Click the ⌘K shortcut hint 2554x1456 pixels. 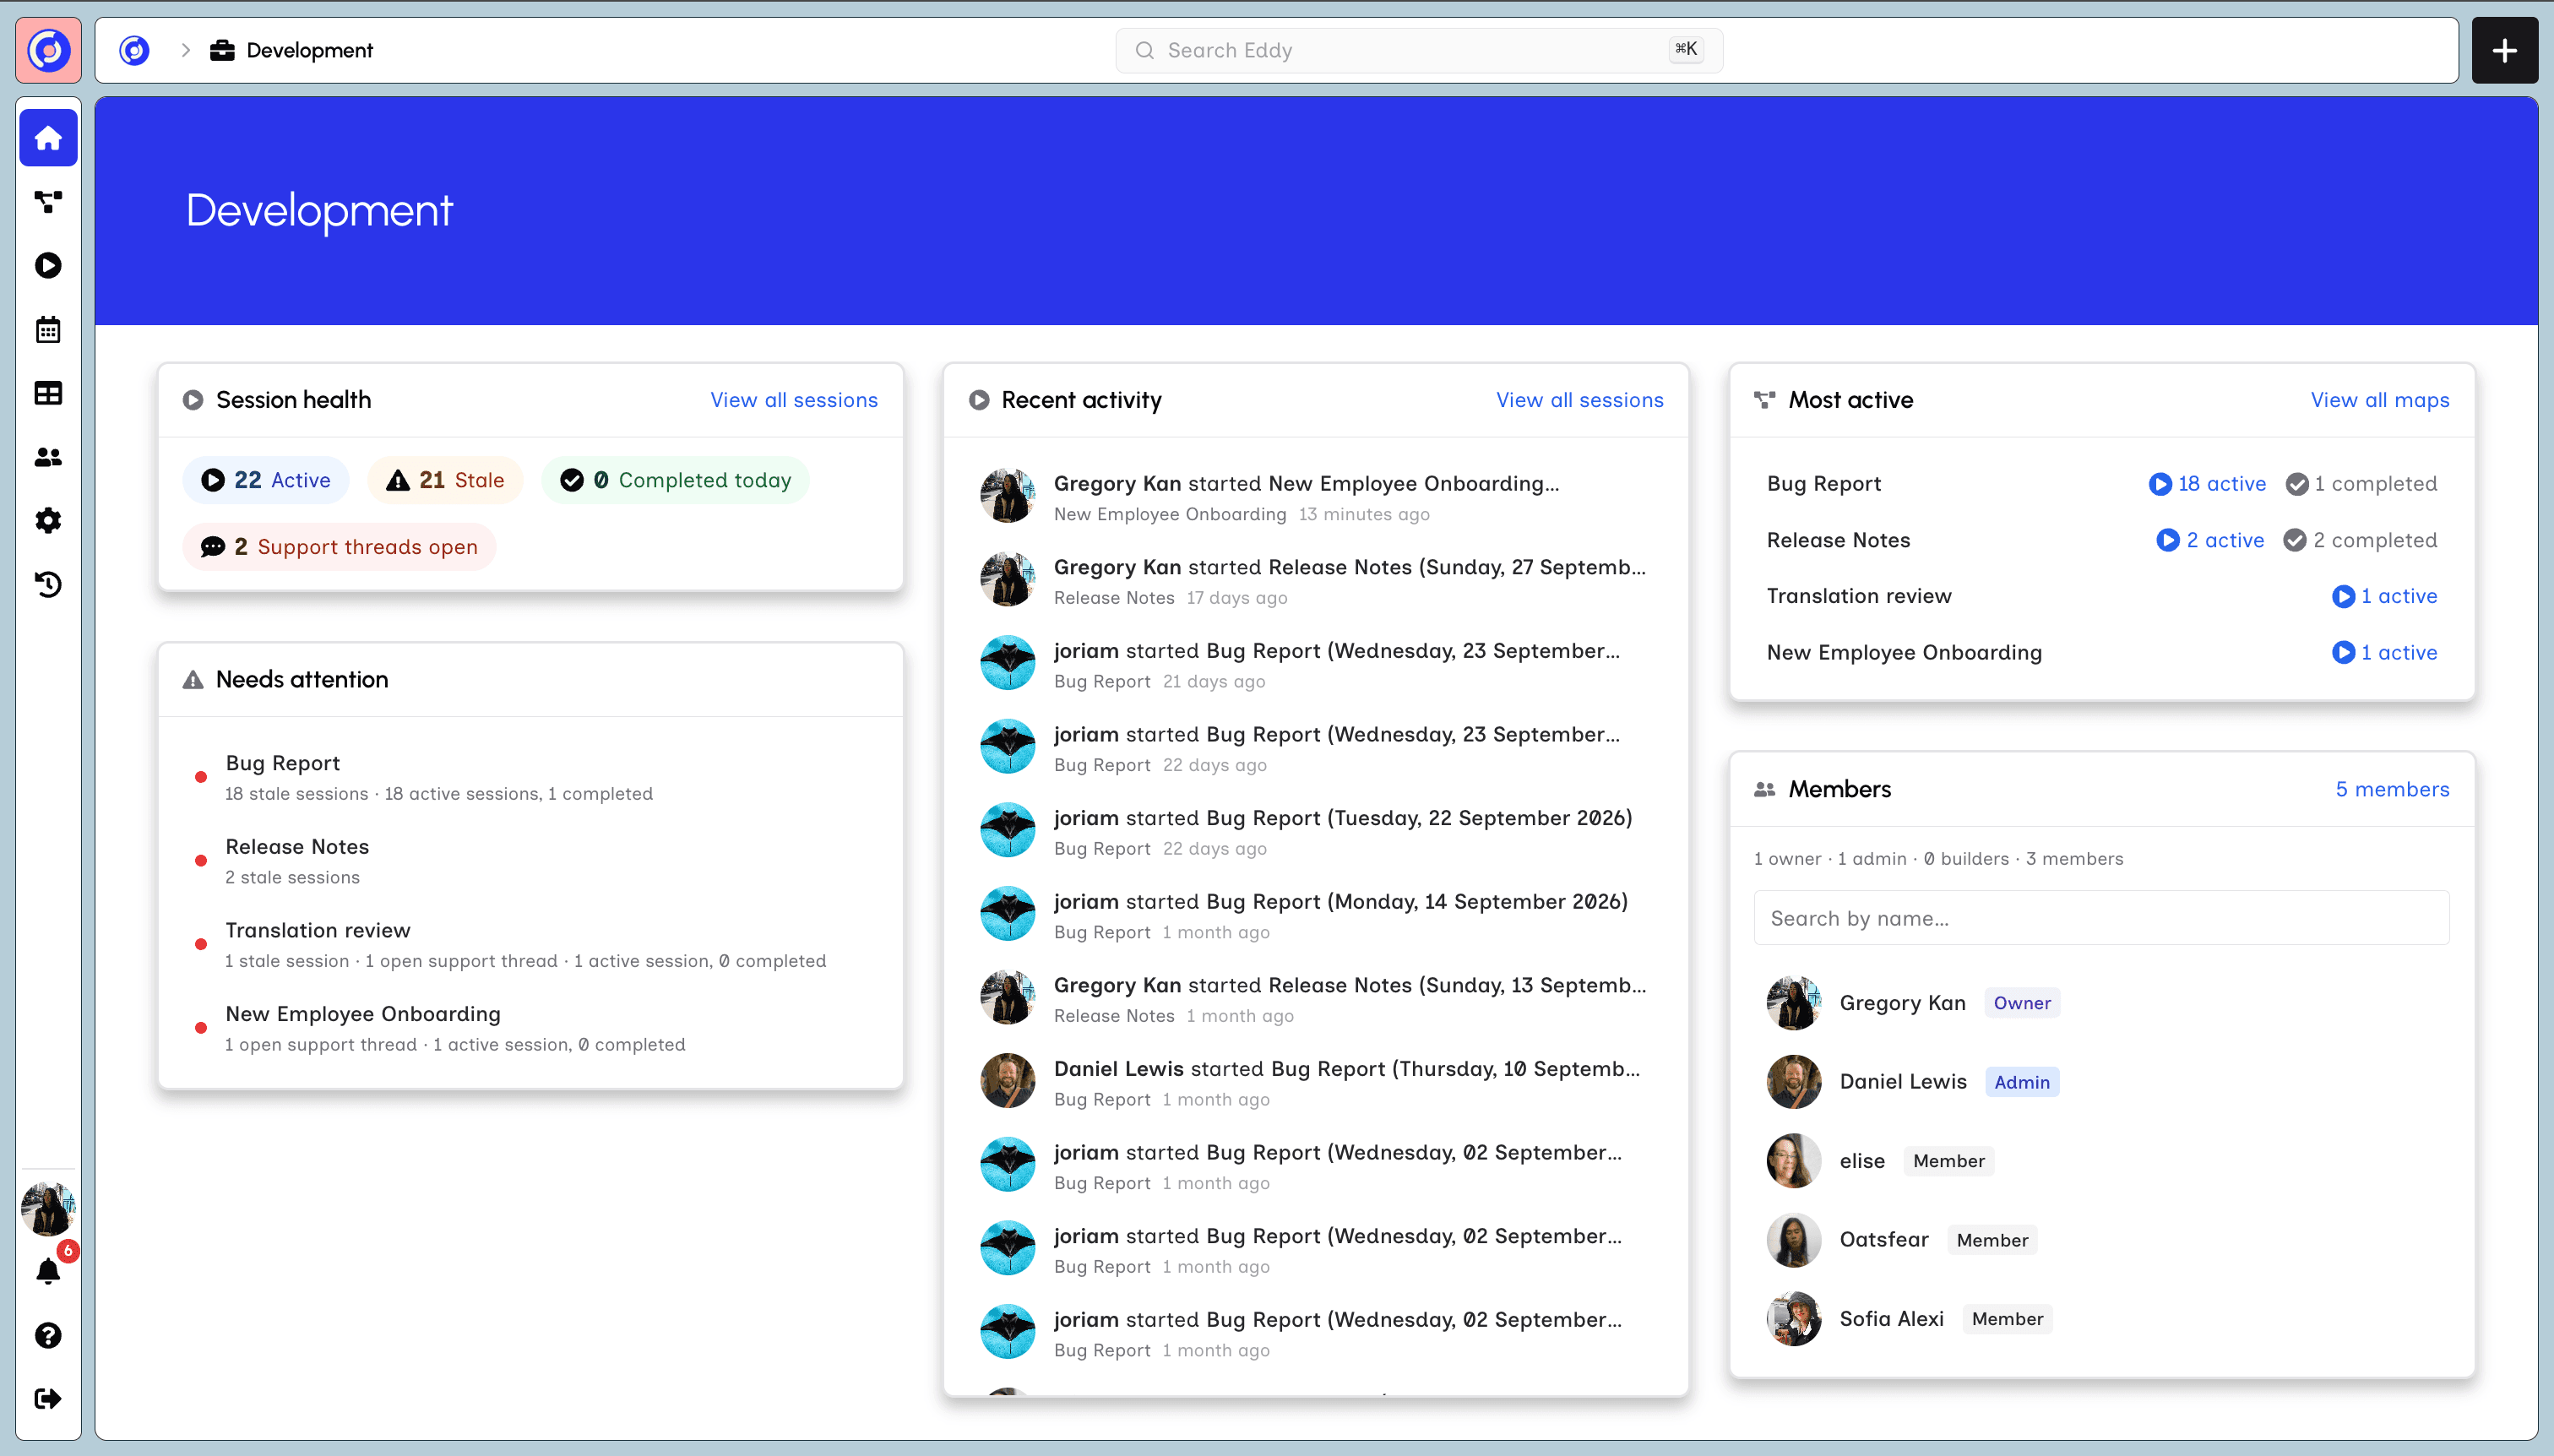point(1686,49)
